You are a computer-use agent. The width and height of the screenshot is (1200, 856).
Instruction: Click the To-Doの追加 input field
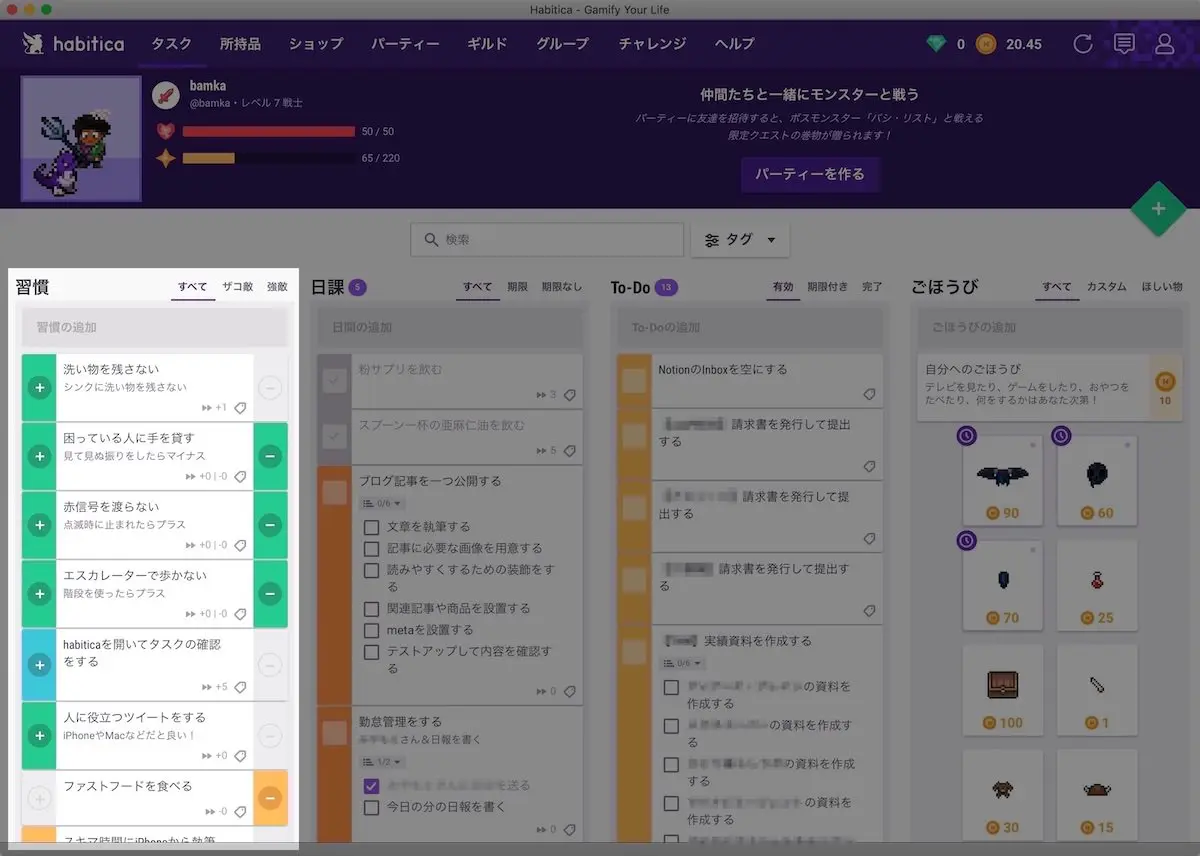pyautogui.click(x=751, y=327)
